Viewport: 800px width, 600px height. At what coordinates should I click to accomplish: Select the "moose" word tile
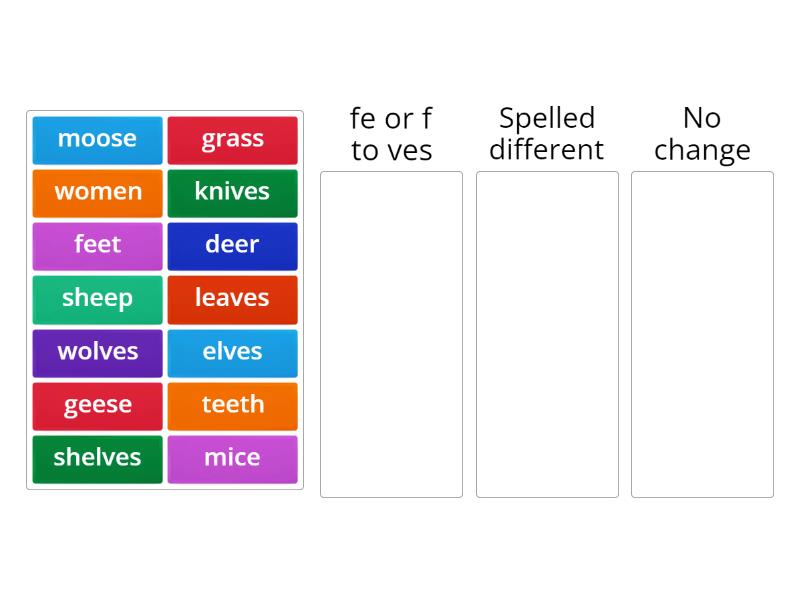[97, 139]
